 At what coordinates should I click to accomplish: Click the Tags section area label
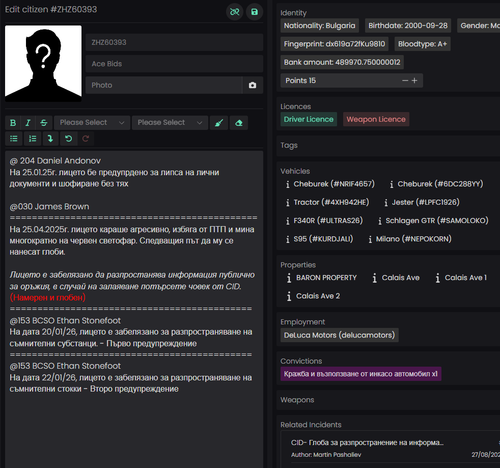[289, 145]
